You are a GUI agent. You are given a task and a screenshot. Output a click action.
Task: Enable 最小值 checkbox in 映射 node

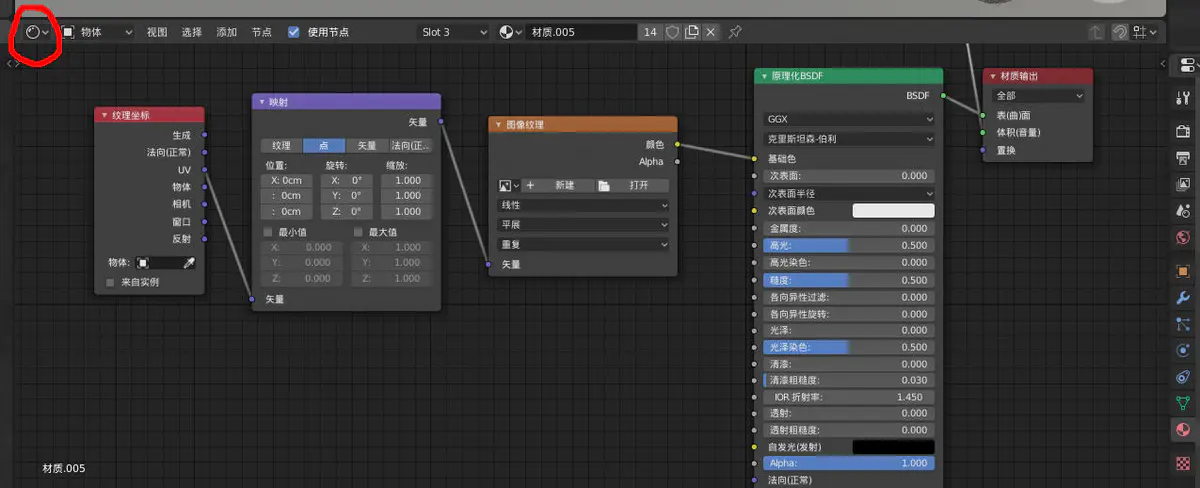[268, 232]
